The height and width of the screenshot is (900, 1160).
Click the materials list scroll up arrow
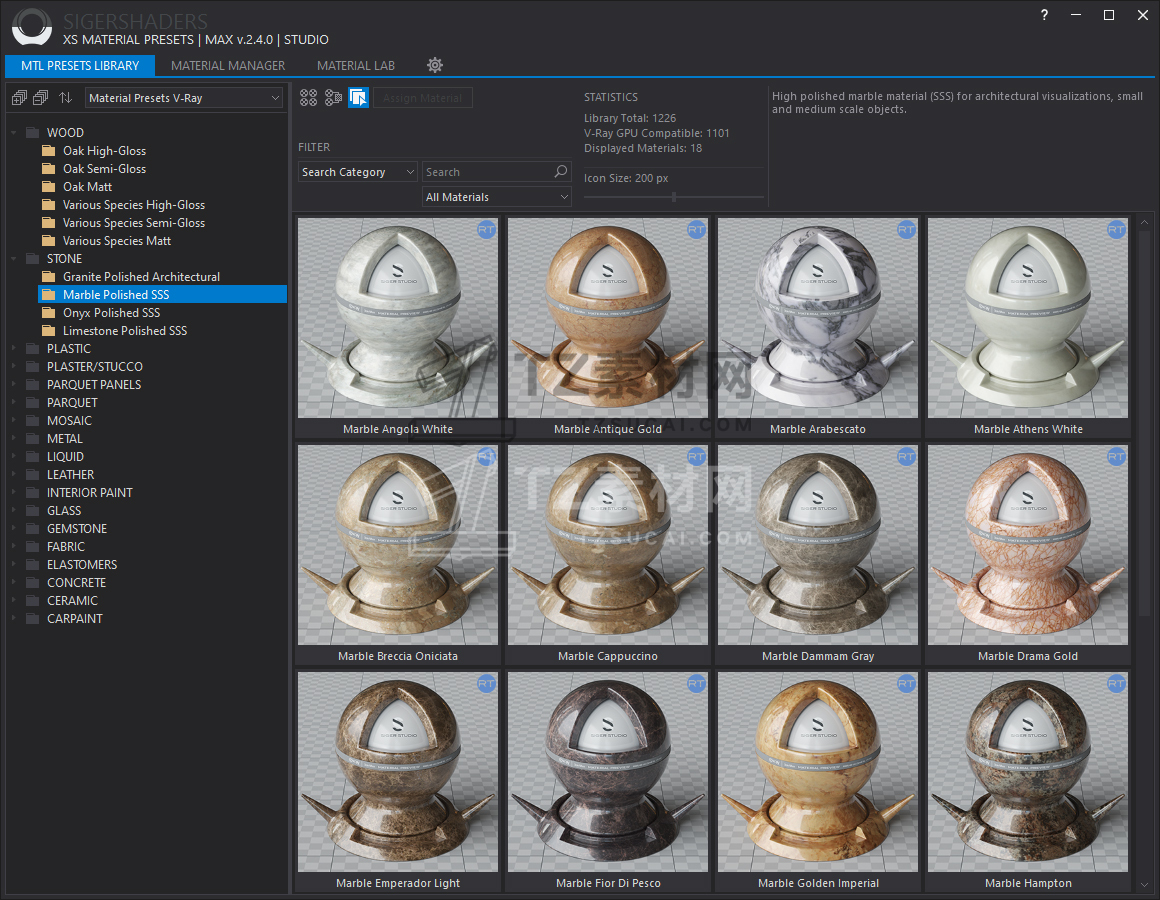[1144, 222]
